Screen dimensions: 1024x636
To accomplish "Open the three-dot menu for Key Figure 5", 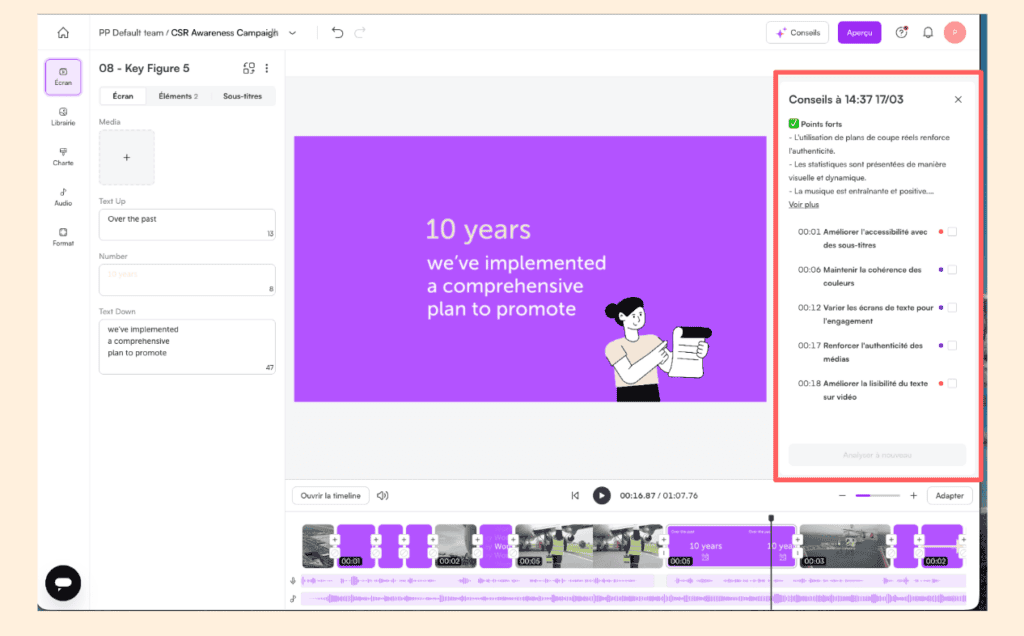I will click(267, 68).
